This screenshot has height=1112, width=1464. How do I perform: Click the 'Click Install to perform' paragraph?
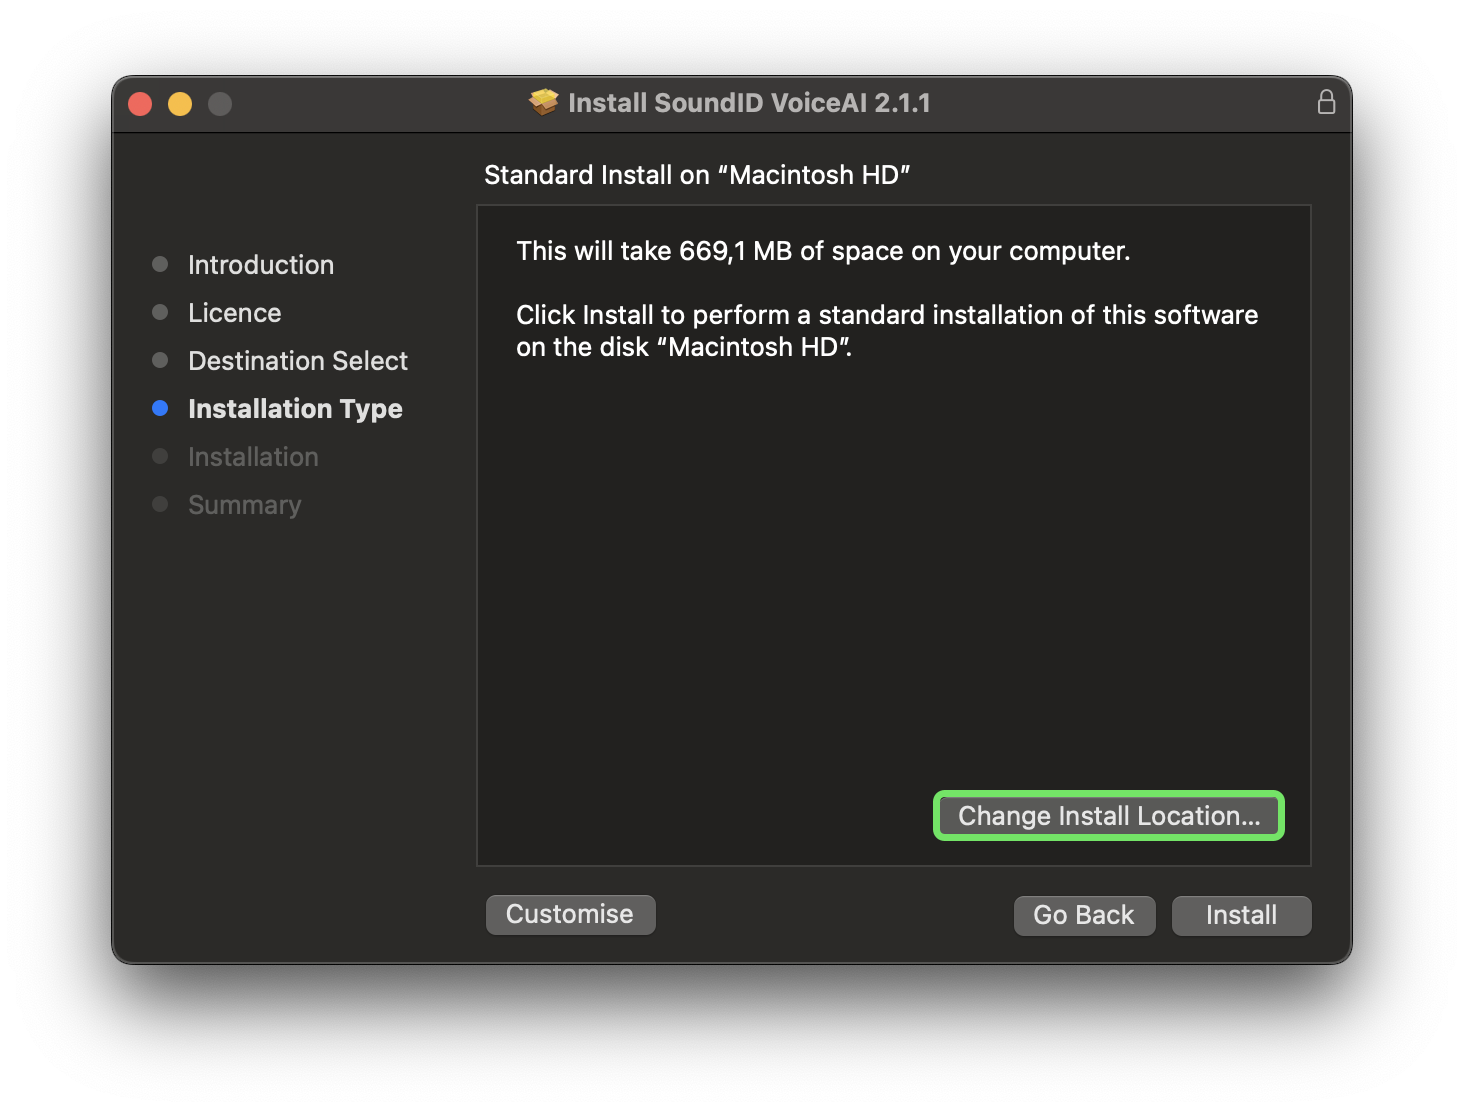[887, 331]
